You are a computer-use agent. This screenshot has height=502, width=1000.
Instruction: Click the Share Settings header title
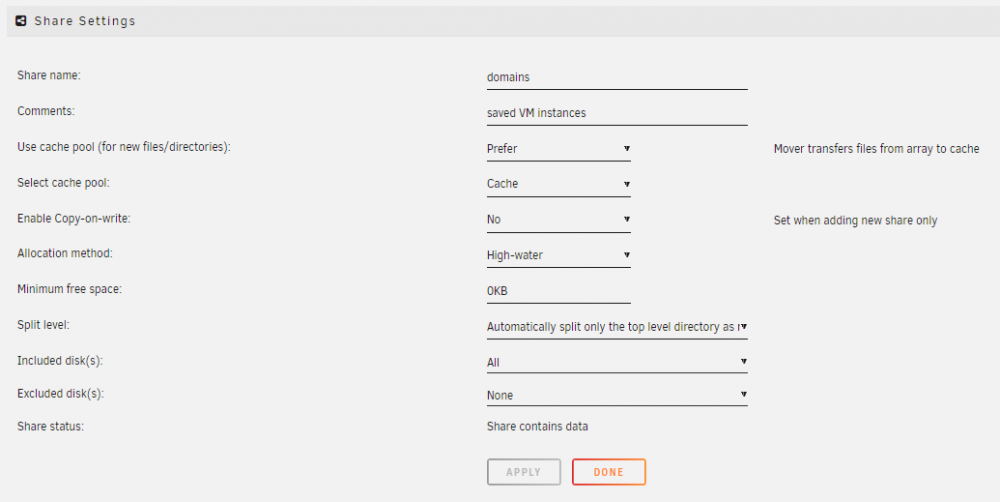point(85,21)
